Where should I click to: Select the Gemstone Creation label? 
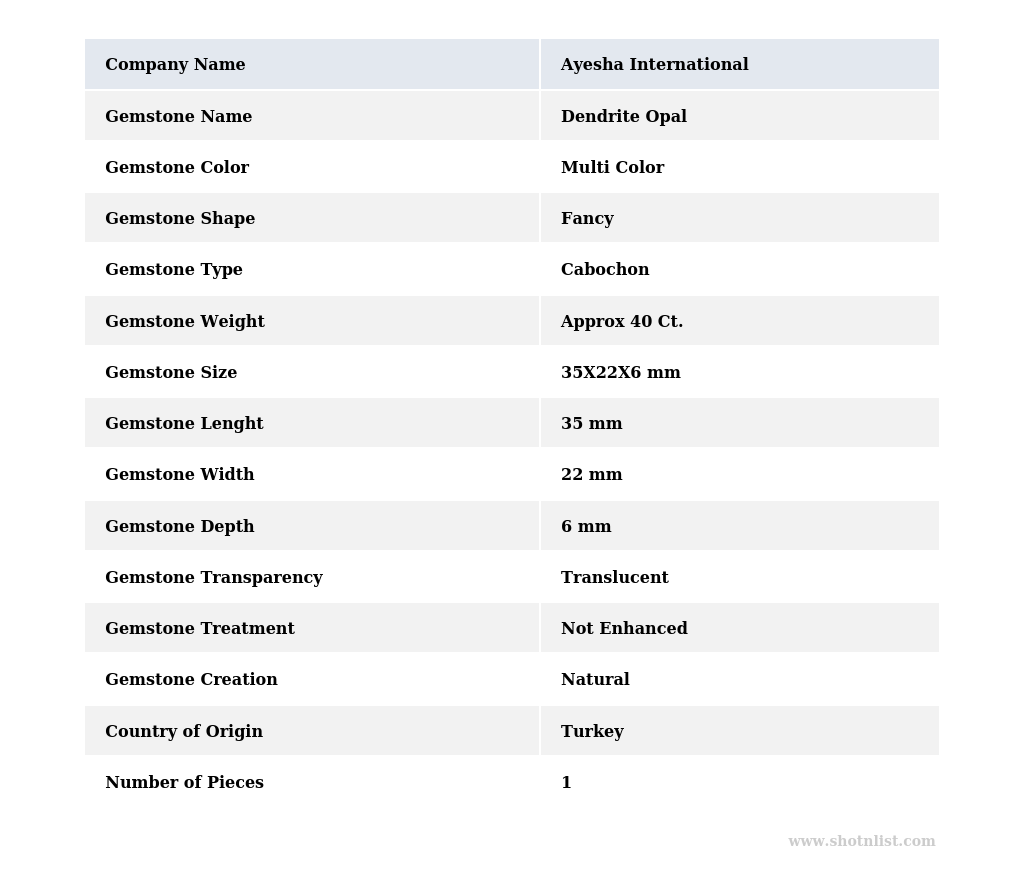click(191, 680)
